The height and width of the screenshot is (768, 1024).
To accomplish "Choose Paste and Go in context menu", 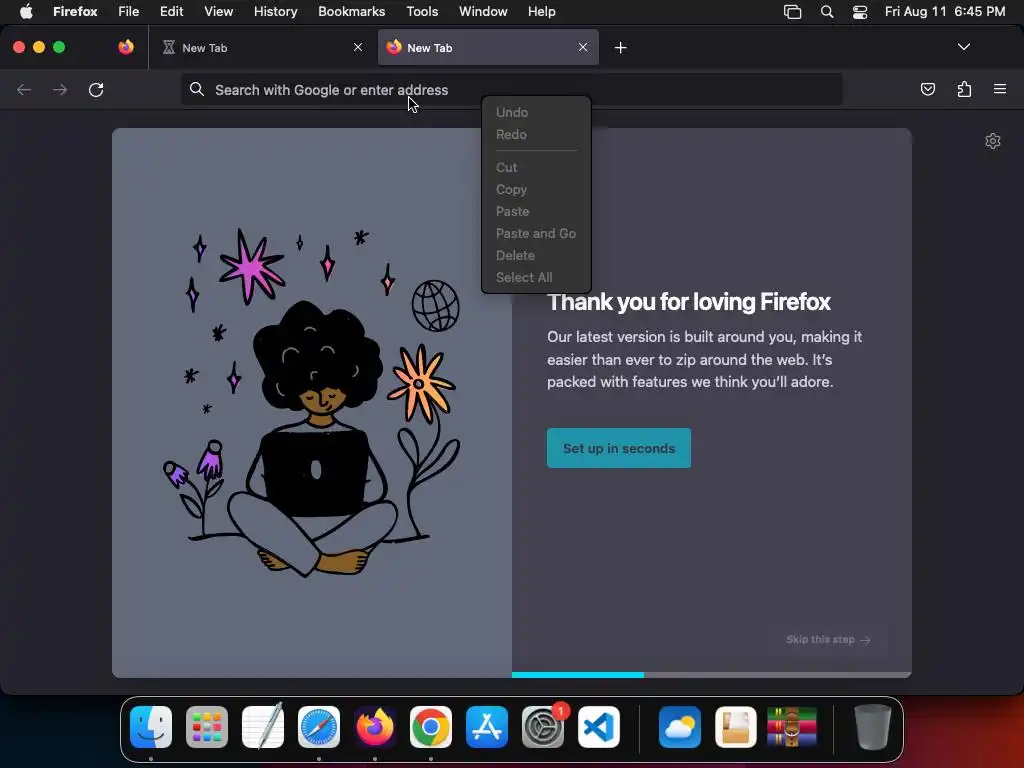I will [536, 233].
